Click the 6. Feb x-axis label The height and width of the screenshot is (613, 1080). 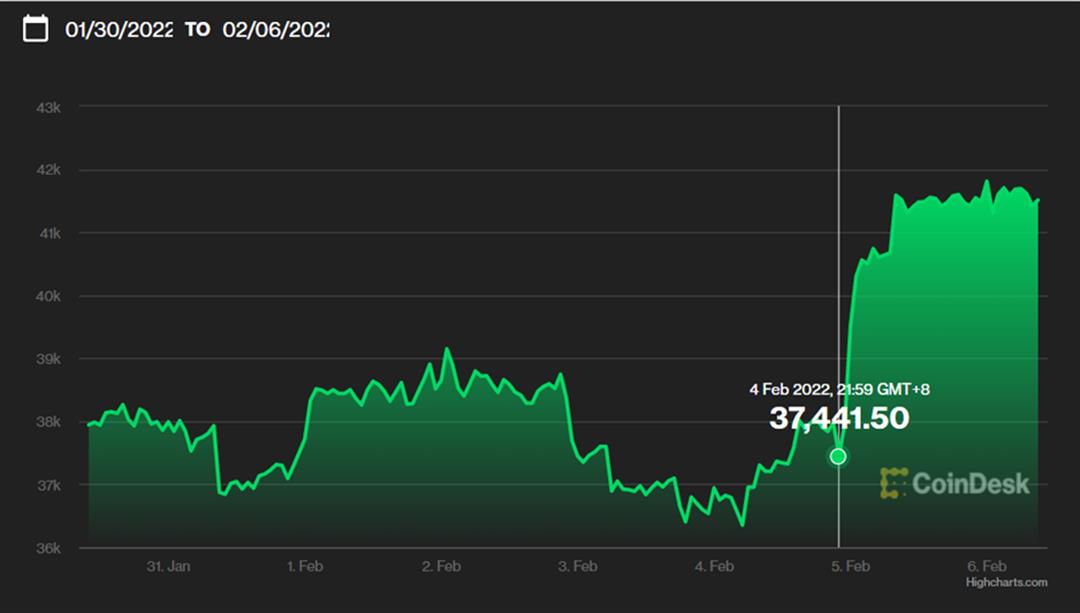987,566
